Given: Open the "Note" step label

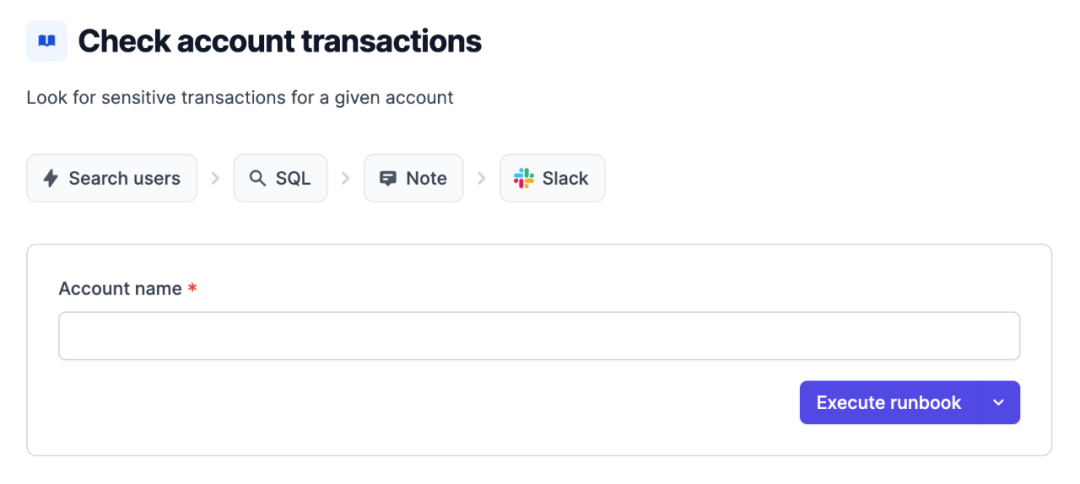Looking at the screenshot, I should click(426, 178).
